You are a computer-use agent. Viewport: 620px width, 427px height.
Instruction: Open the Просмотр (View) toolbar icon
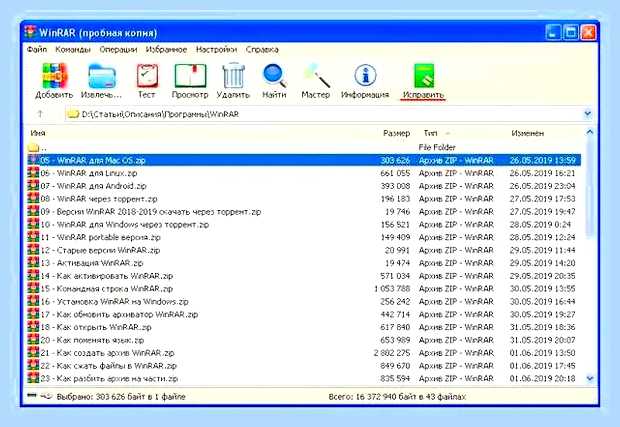click(190, 76)
